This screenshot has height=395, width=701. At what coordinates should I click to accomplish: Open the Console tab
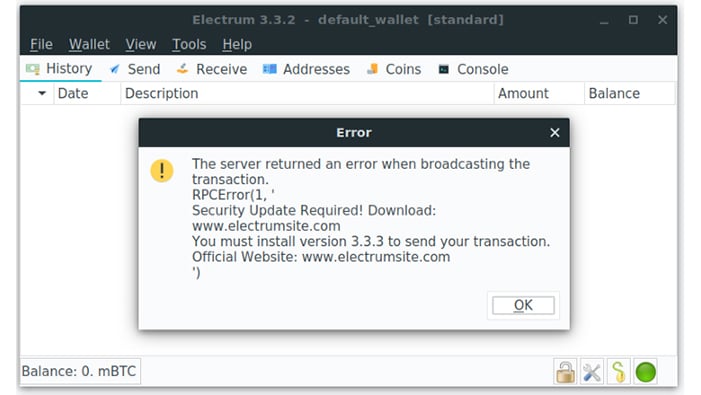[x=473, y=69]
